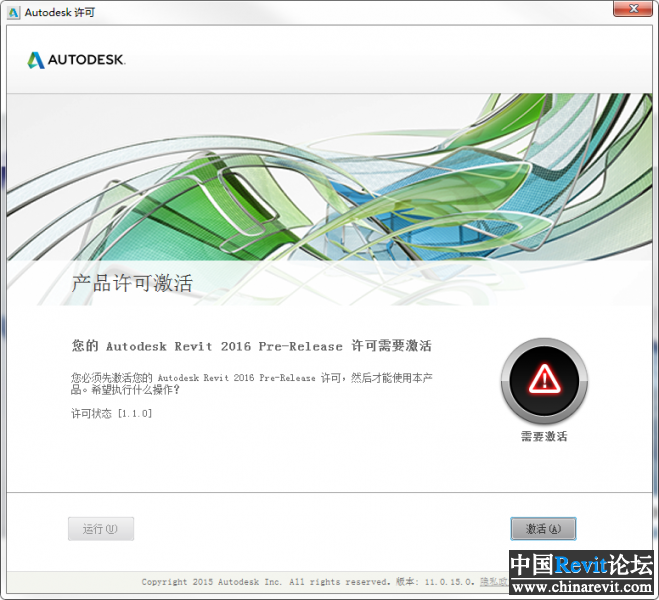Click the version text 版本: 11.0.15.0

435,582
